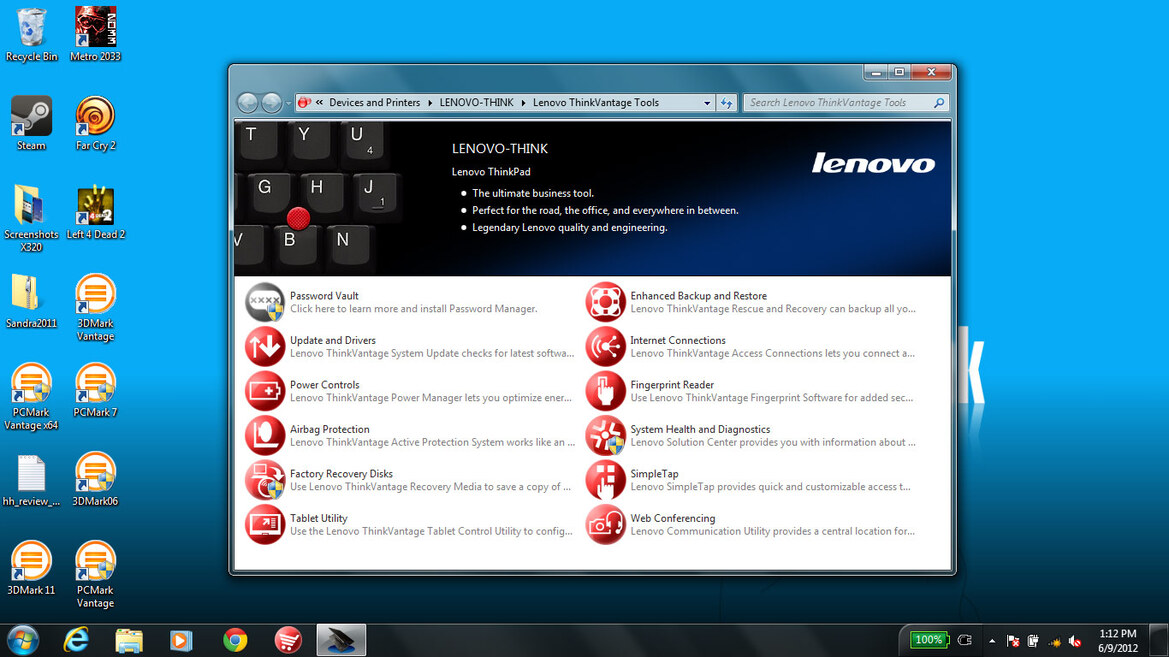Expand the breadcrumb overflow chevrons
Screen dimensions: 1169x657
319,103
